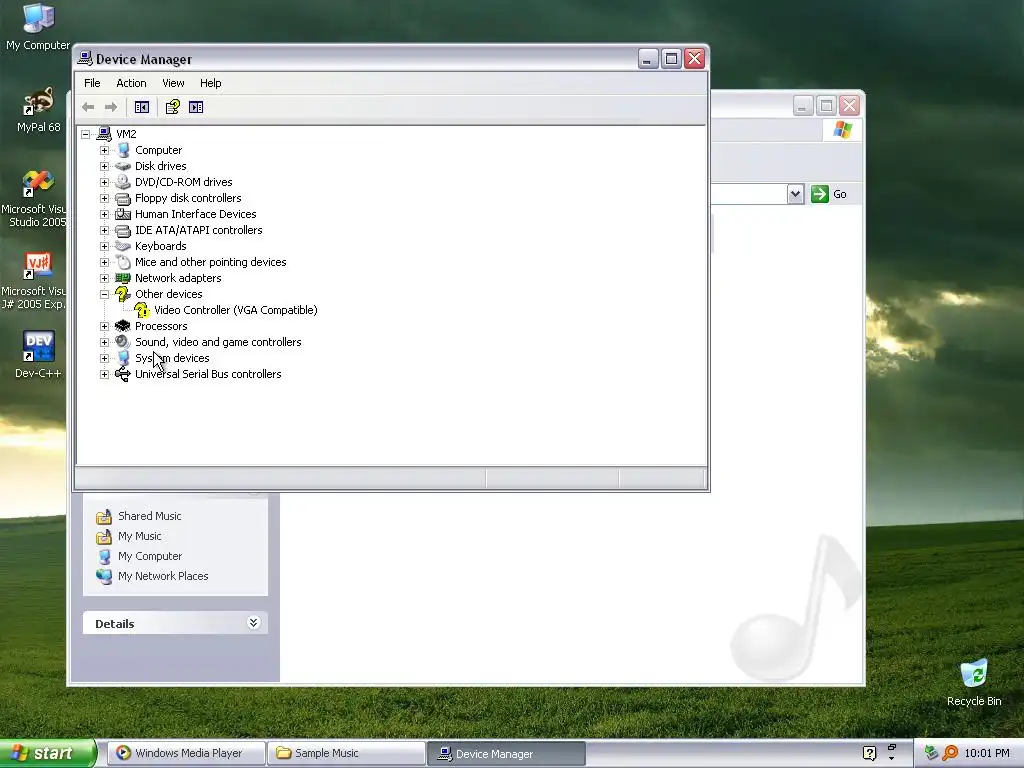Select the Mice and other pointing devices icon
1024x768 pixels.
click(123, 263)
